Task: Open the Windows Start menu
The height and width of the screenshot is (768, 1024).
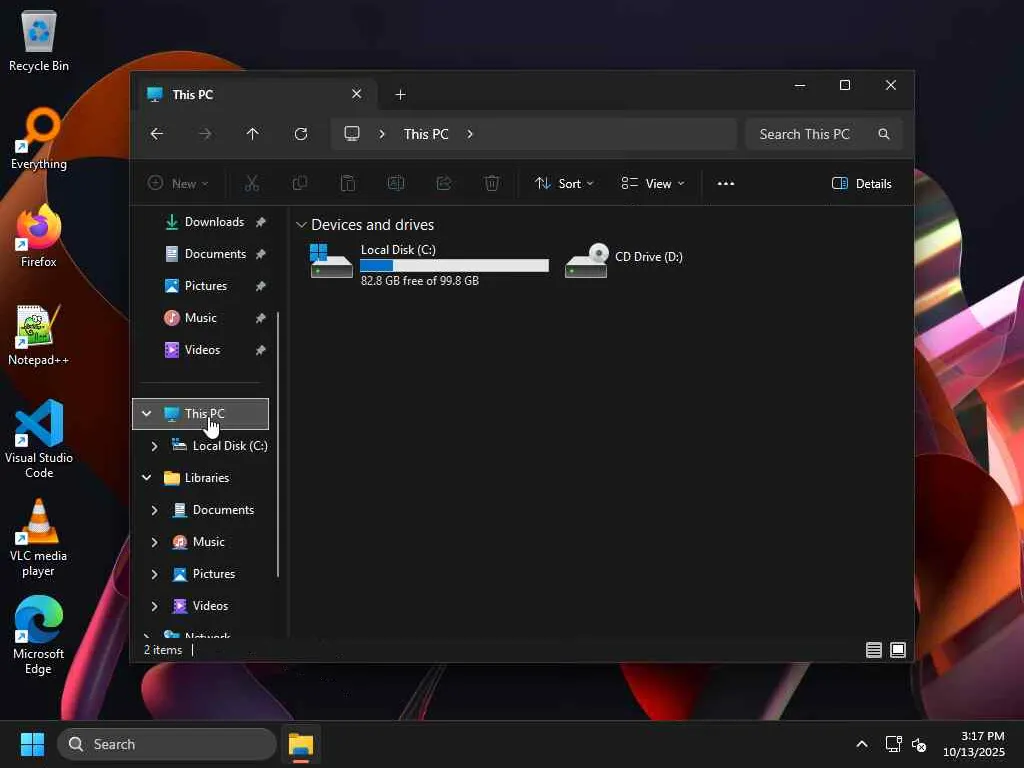Action: (32, 744)
